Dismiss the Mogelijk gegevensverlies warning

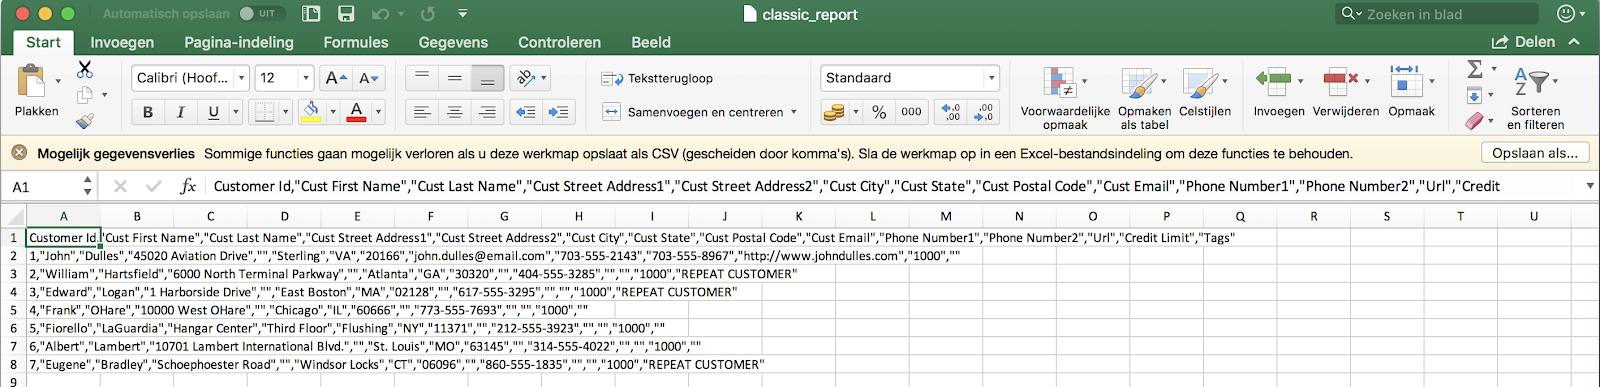pos(19,153)
